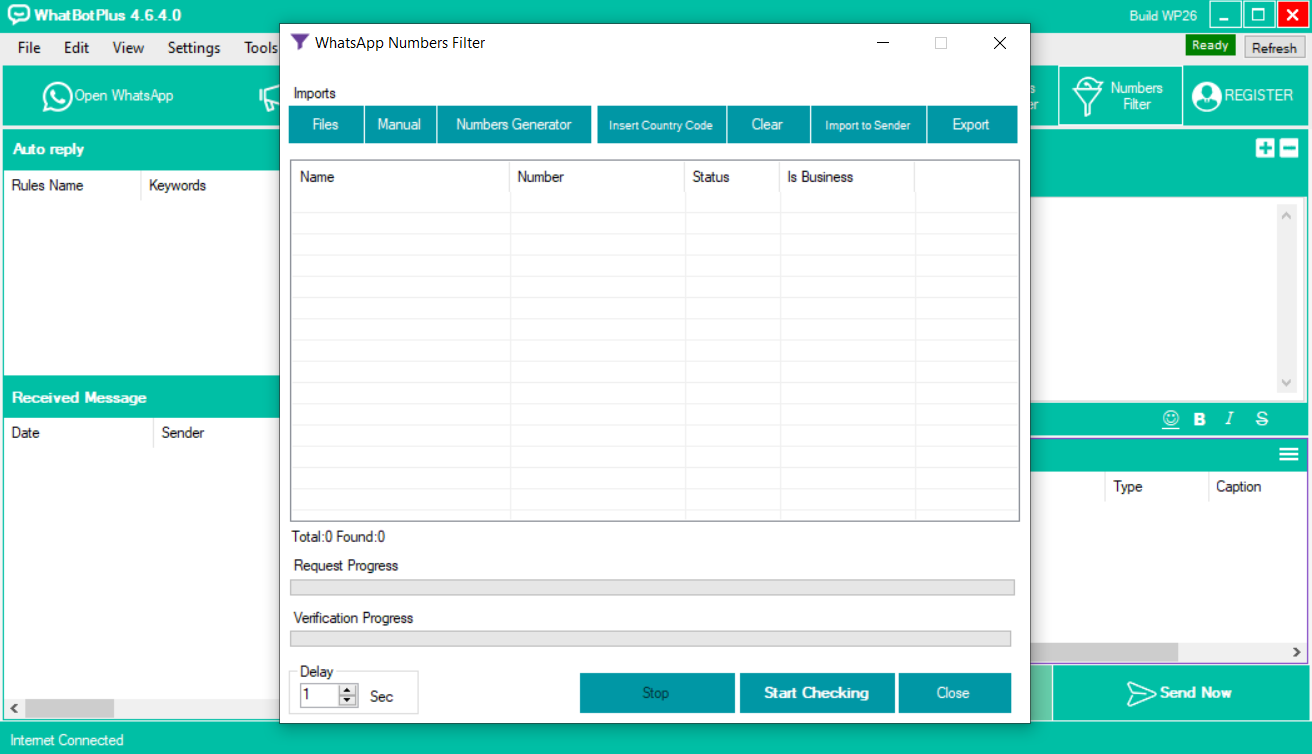Click Insert Country Code button
This screenshot has height=754, width=1312.
coord(661,125)
